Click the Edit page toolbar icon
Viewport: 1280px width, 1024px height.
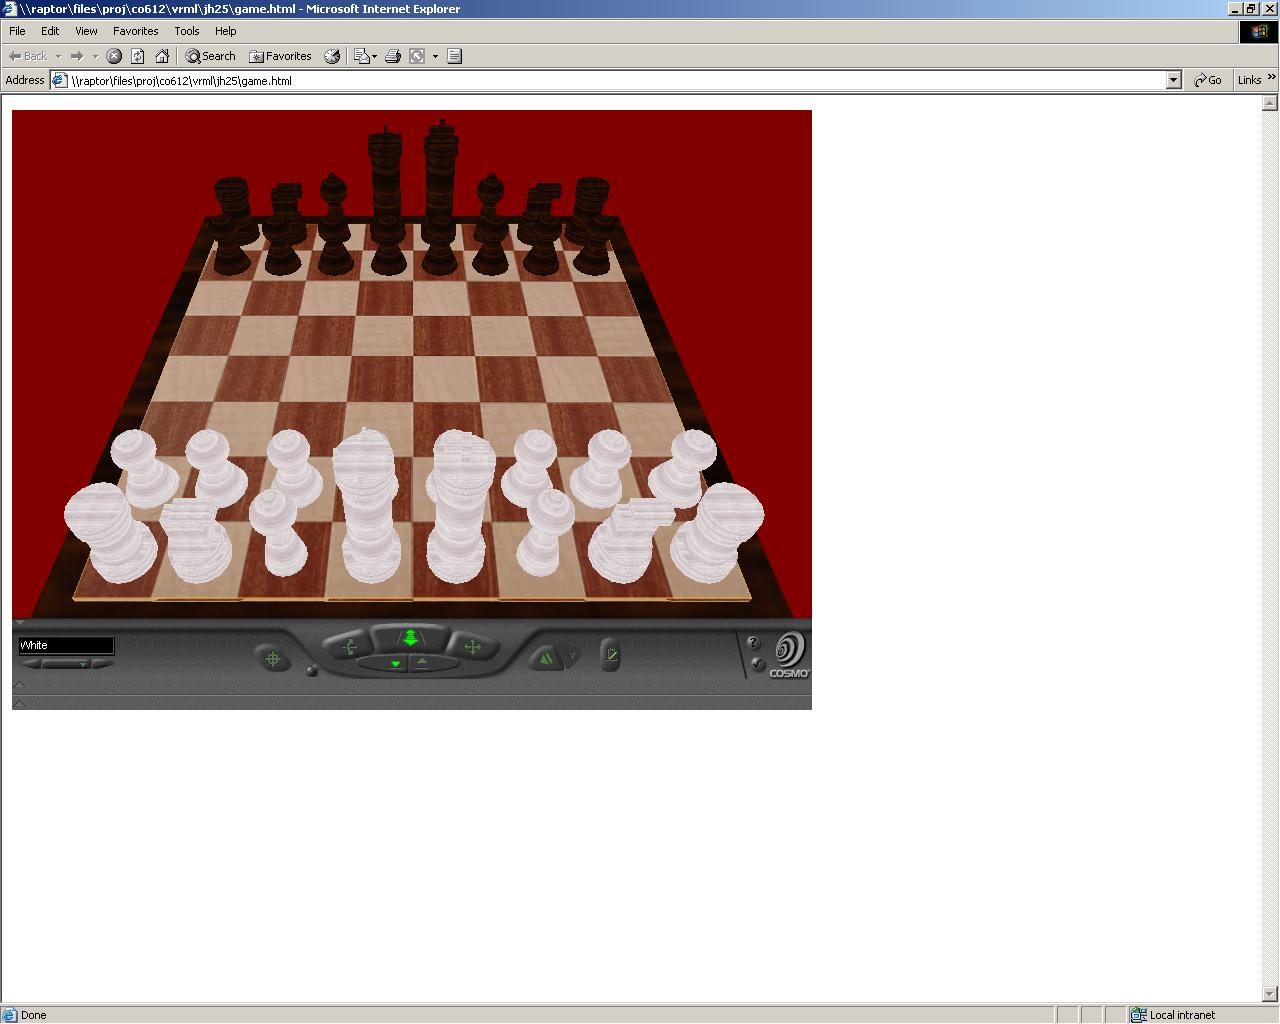[x=418, y=56]
